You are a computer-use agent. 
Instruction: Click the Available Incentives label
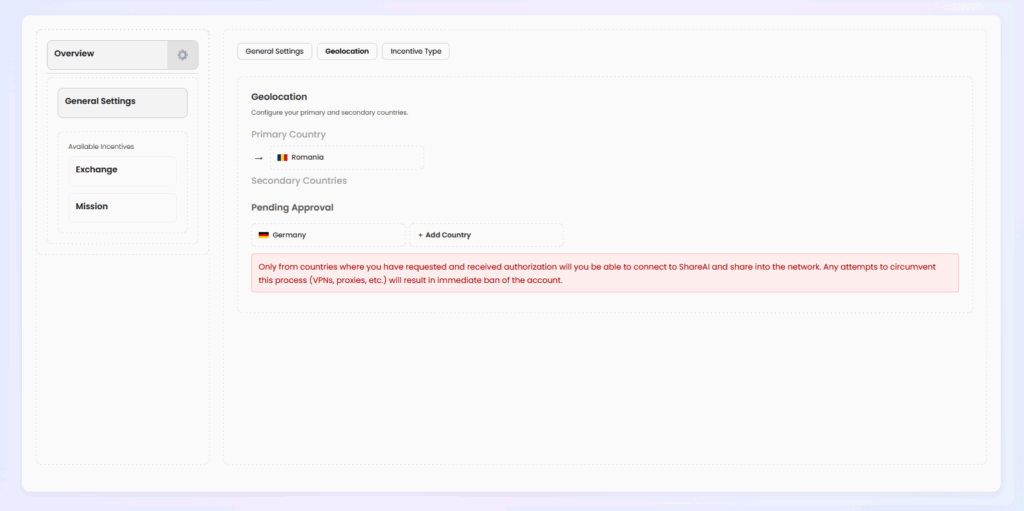[x=101, y=147]
